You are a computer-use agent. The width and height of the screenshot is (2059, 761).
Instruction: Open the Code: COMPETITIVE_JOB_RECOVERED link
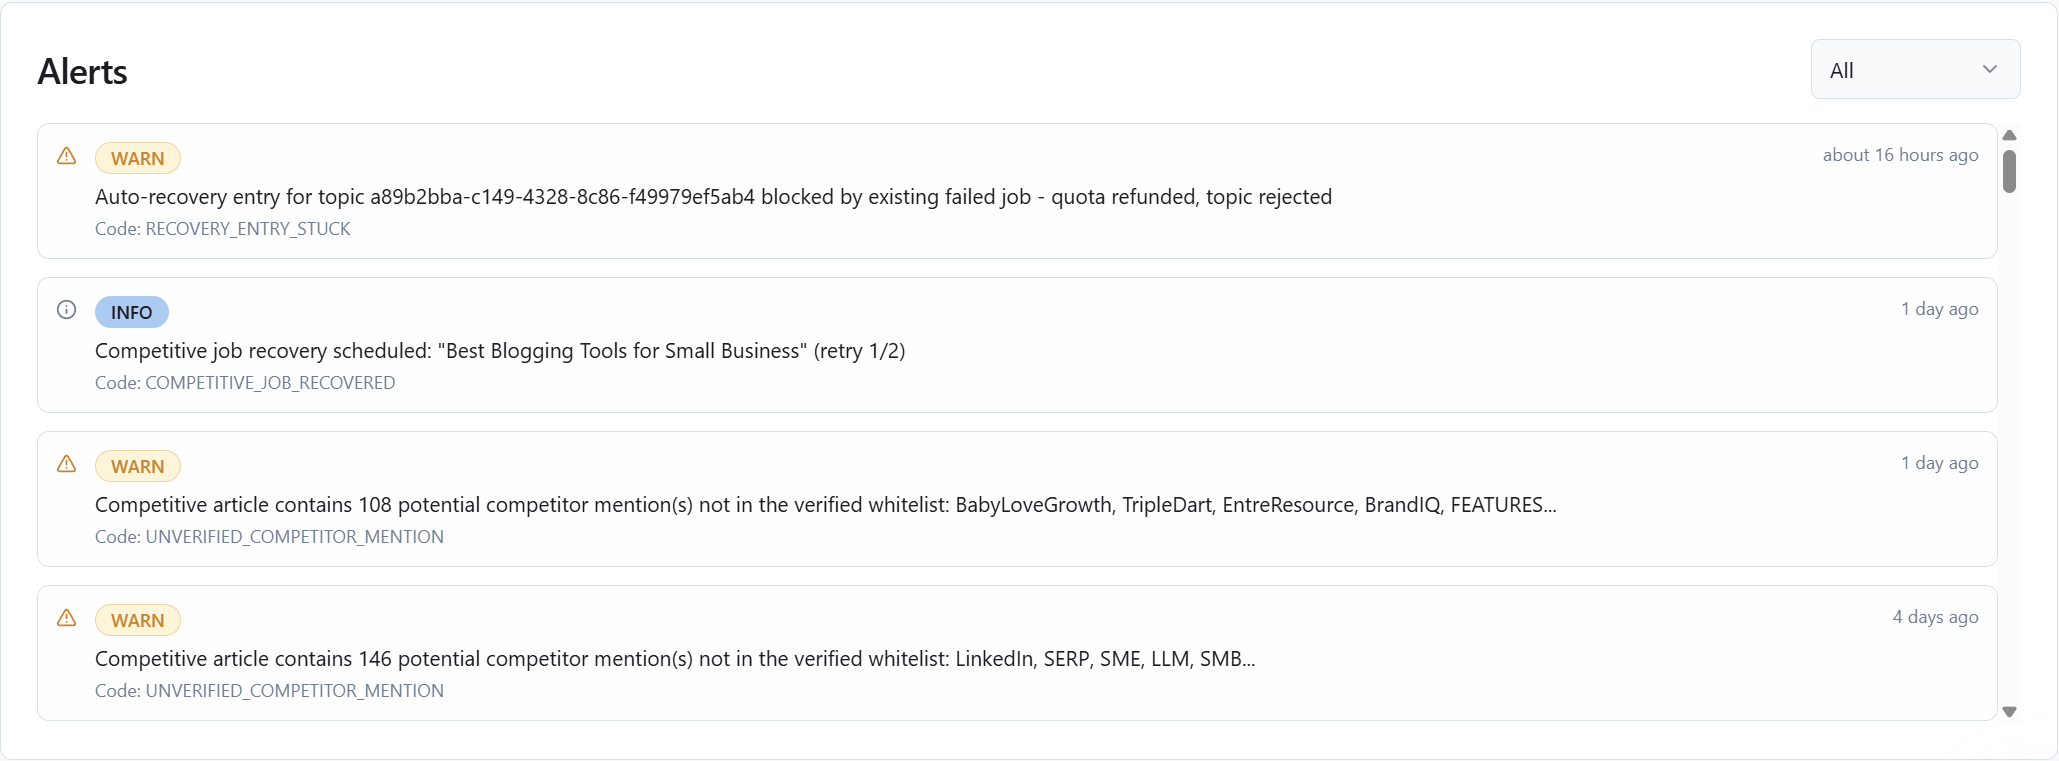[244, 383]
